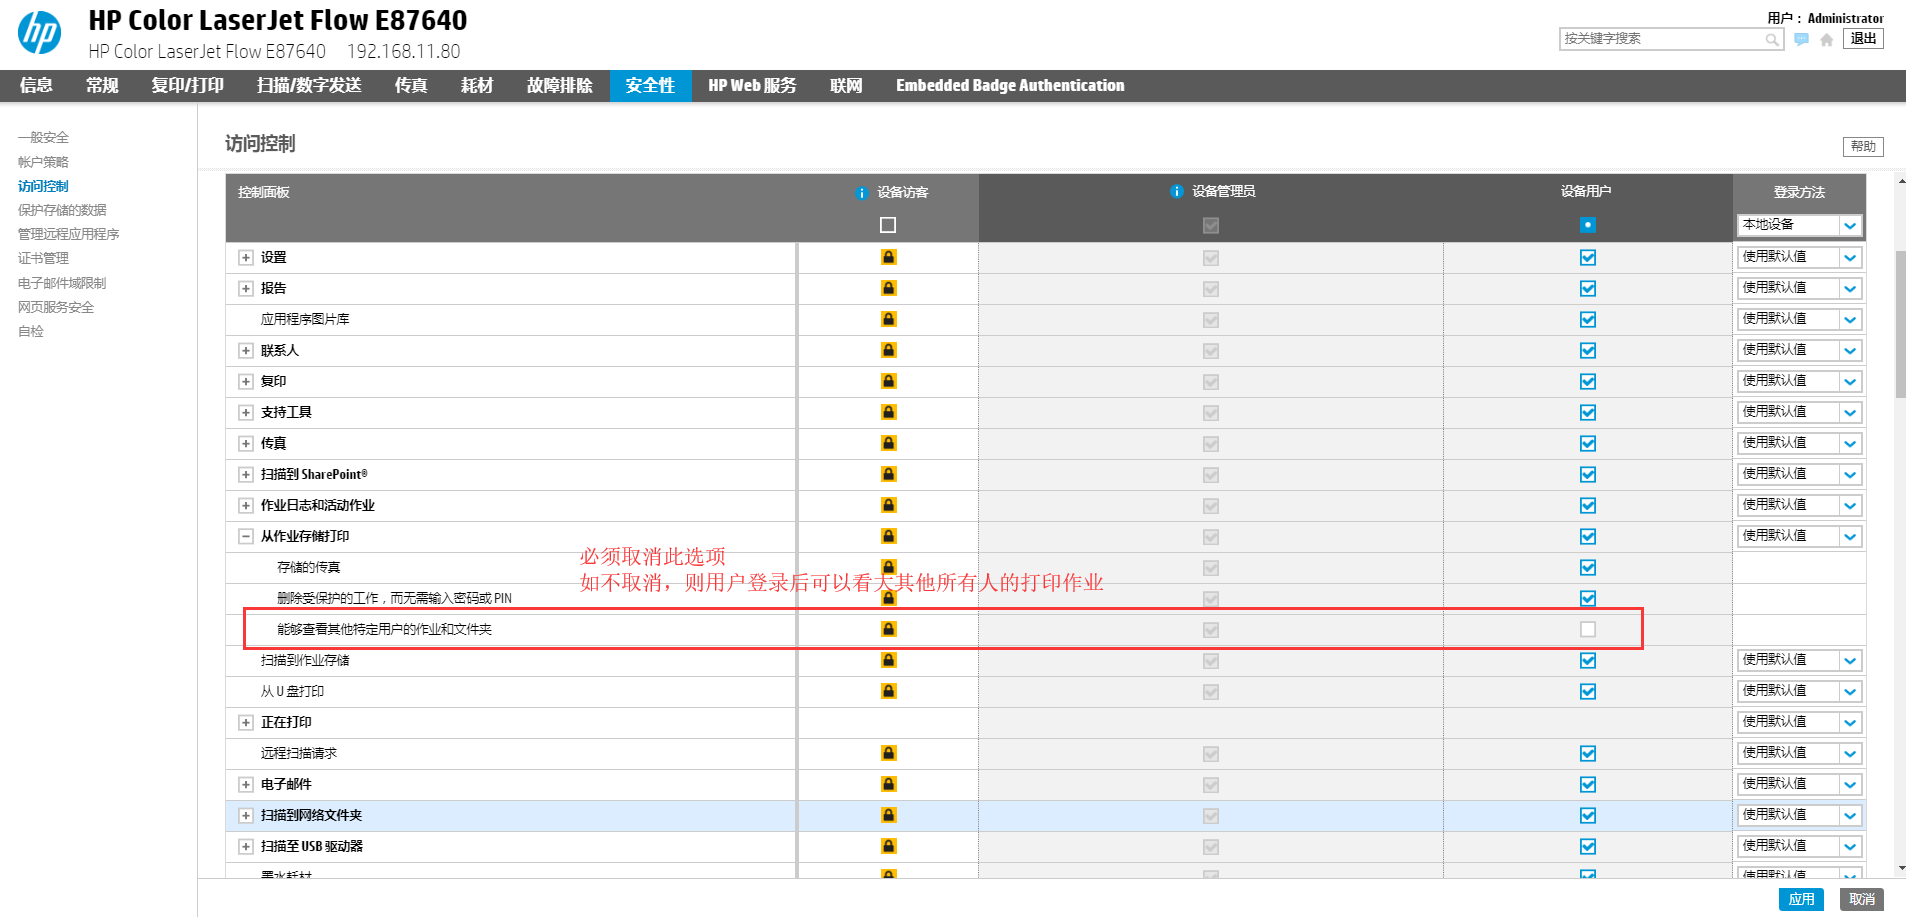
Task: Click info icon beside 设备管理员 header
Action: [1176, 191]
